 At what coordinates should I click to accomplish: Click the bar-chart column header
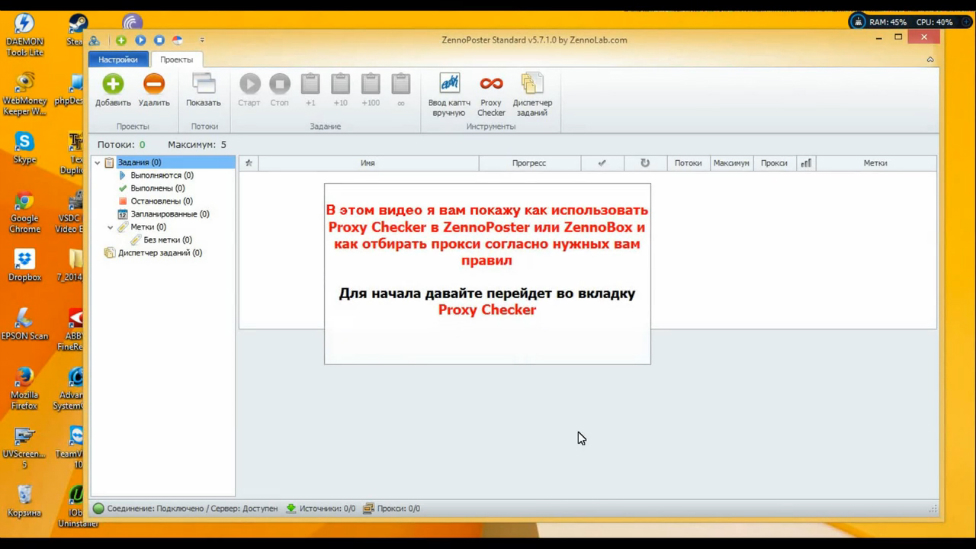806,163
